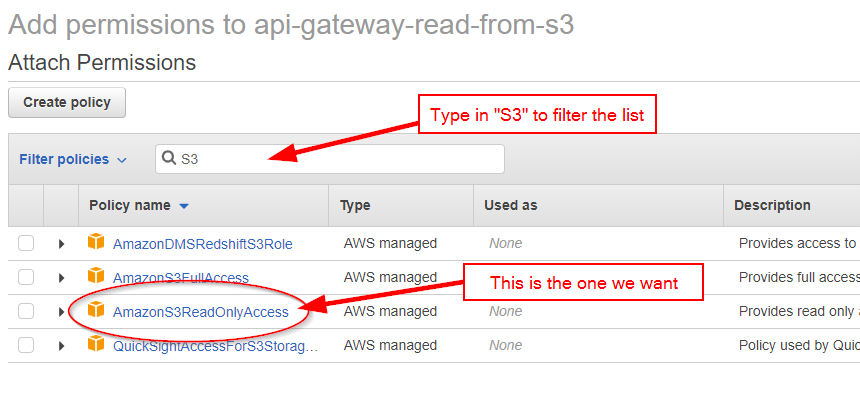The width and height of the screenshot is (860, 410).
Task: Click None under Used as for AmazonDMSRedshiftS3Role
Action: (506, 243)
